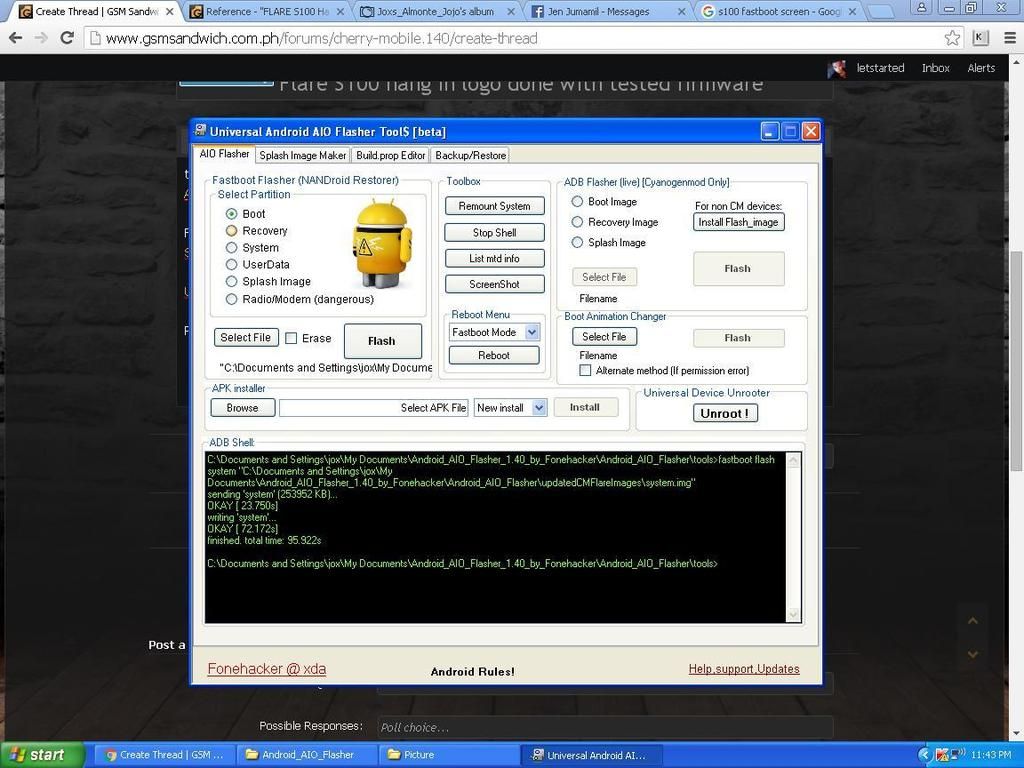Open the Android_AIO_Flasher folder in the taskbar
Screen dimensions: 1024x768
coord(299,755)
